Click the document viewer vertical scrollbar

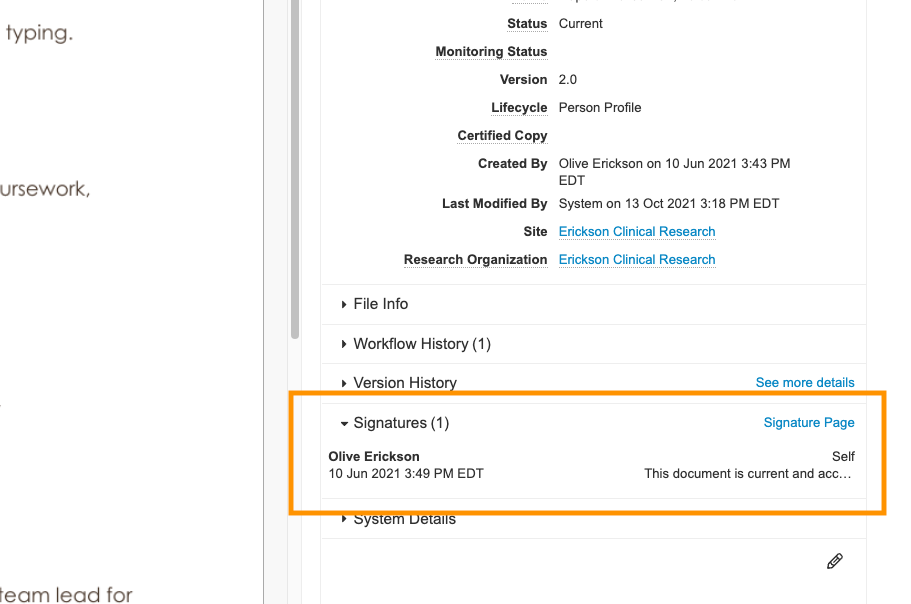pyautogui.click(x=294, y=170)
